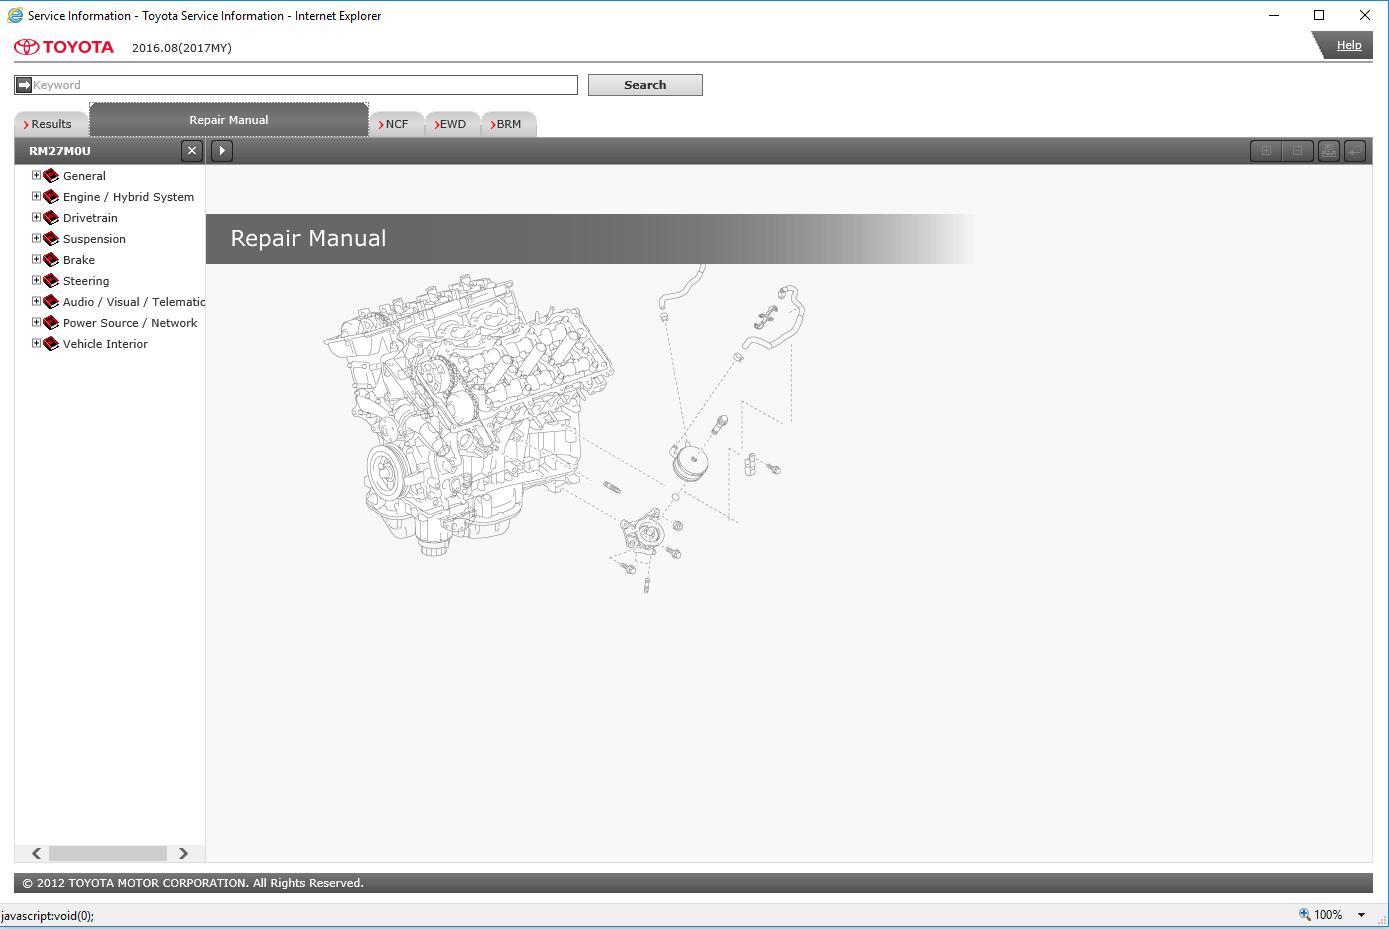
Task: Click the book icon beside Brake
Action: click(51, 260)
